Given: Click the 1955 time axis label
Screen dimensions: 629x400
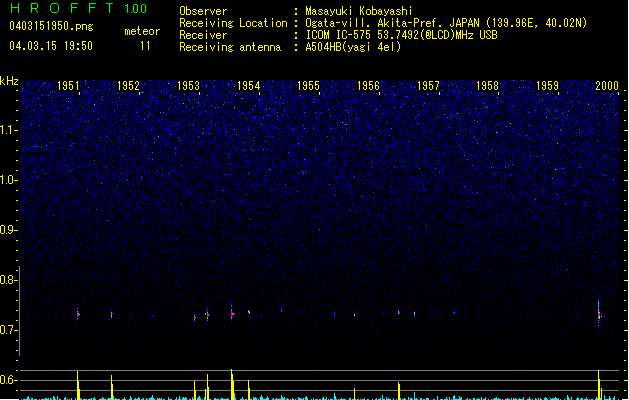Looking at the screenshot, I should tap(308, 85).
